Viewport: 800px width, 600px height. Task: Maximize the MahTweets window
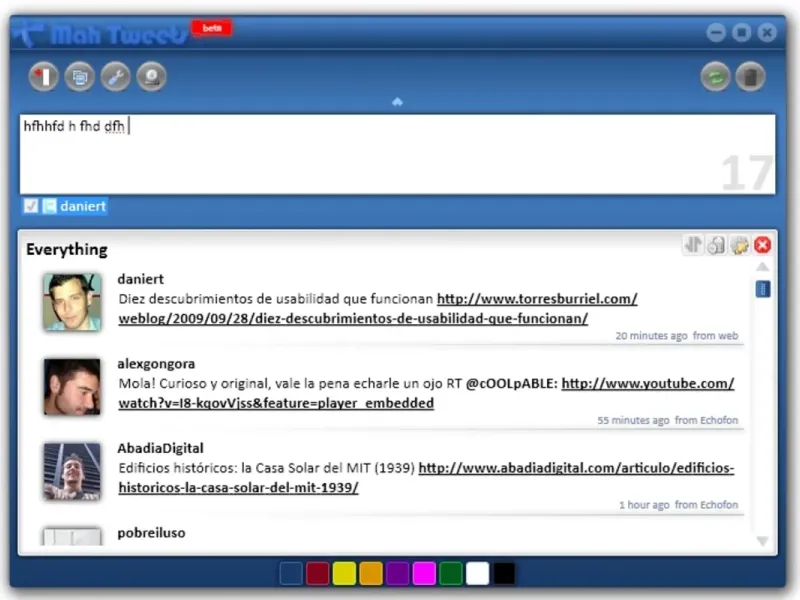point(741,33)
